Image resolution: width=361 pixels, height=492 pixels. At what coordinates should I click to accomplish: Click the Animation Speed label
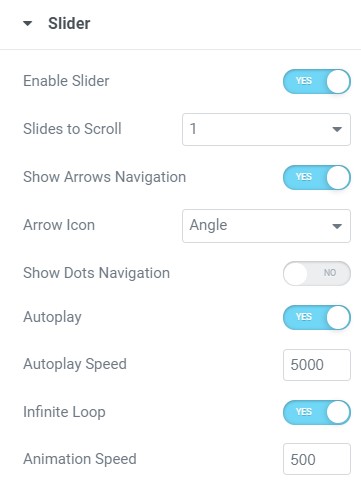pyautogui.click(x=80, y=459)
